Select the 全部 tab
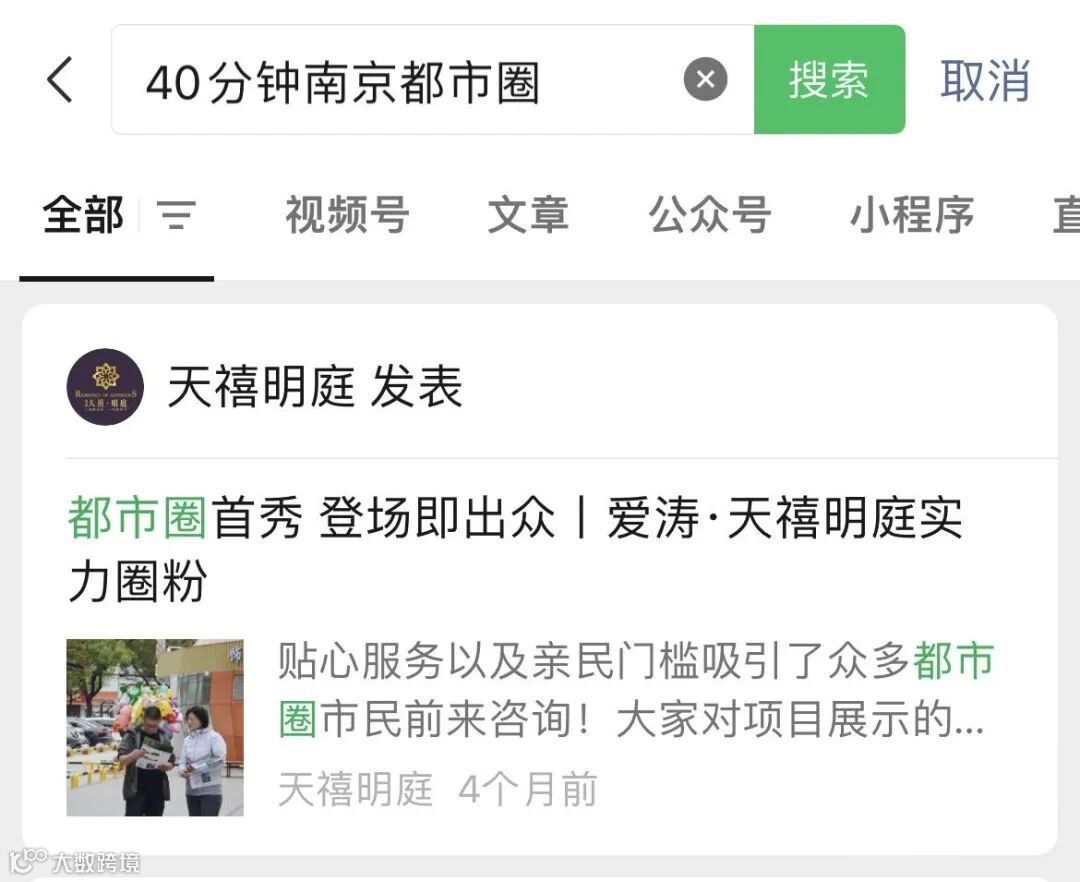Viewport: 1080px width, 882px height. [x=83, y=215]
